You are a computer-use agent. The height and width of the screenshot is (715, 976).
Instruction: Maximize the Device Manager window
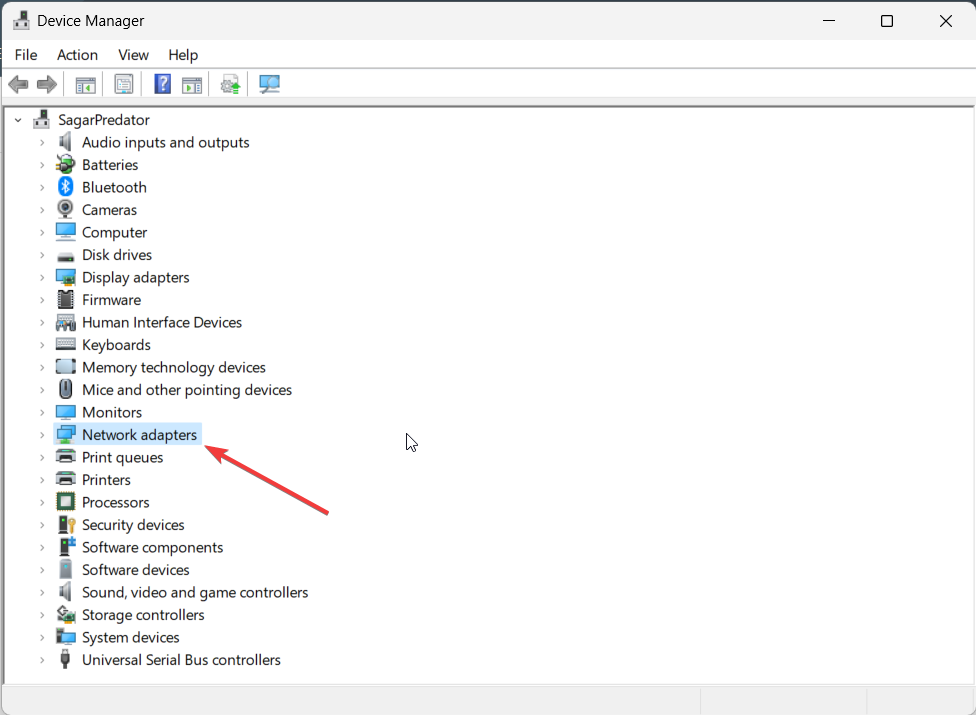point(887,21)
